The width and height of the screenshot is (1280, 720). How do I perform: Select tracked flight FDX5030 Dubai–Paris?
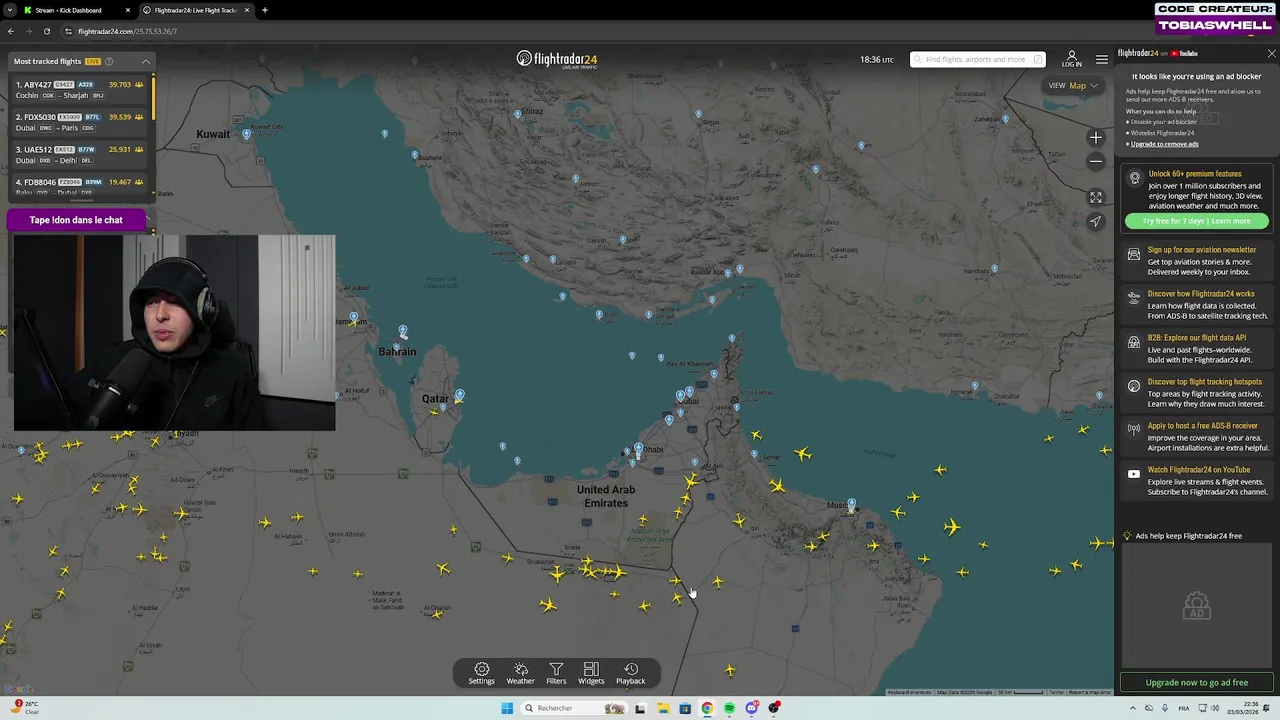(79, 122)
